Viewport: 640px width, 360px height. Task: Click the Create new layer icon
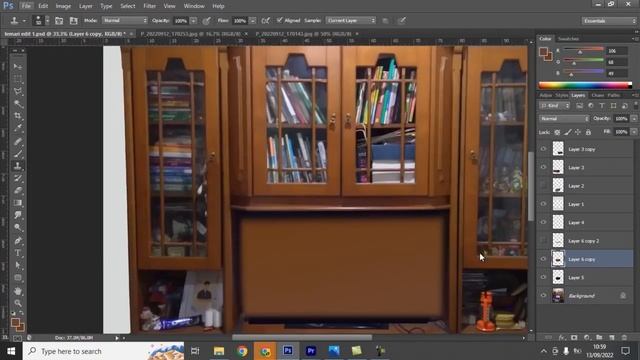pyautogui.click(x=612, y=338)
